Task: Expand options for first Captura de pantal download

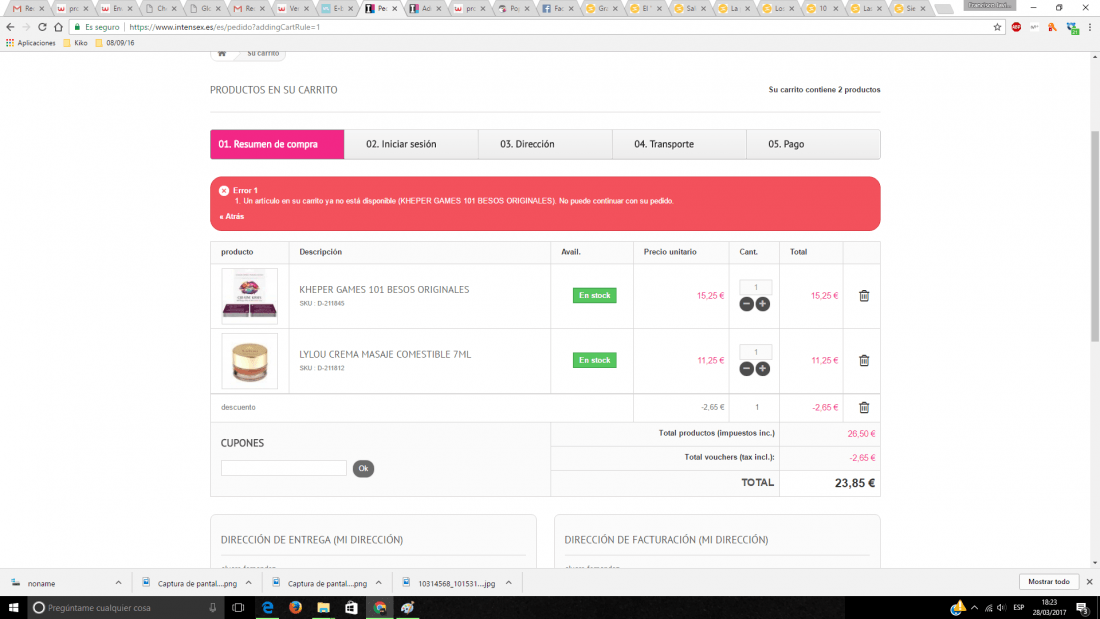Action: tap(248, 583)
